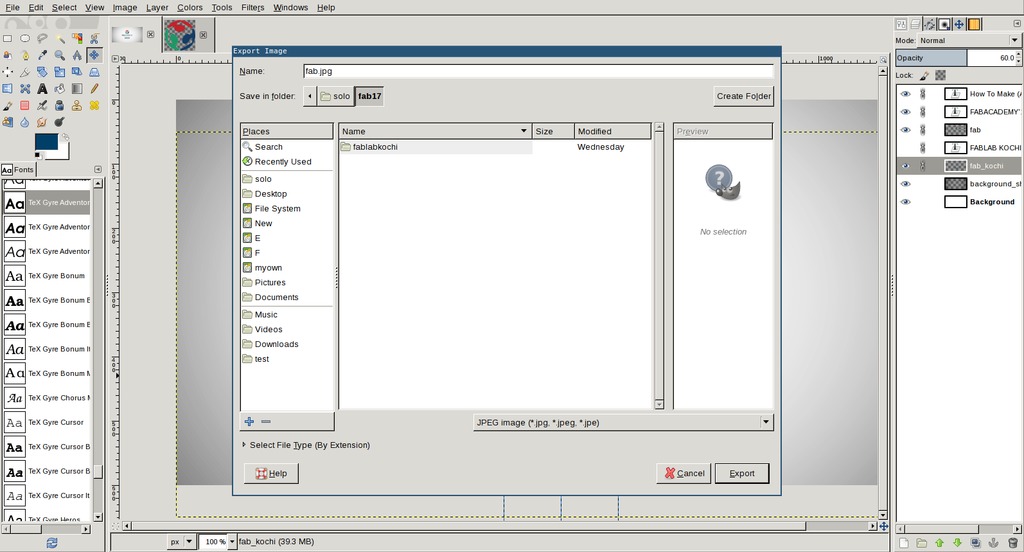Open the px unit dropdown

tap(182, 542)
